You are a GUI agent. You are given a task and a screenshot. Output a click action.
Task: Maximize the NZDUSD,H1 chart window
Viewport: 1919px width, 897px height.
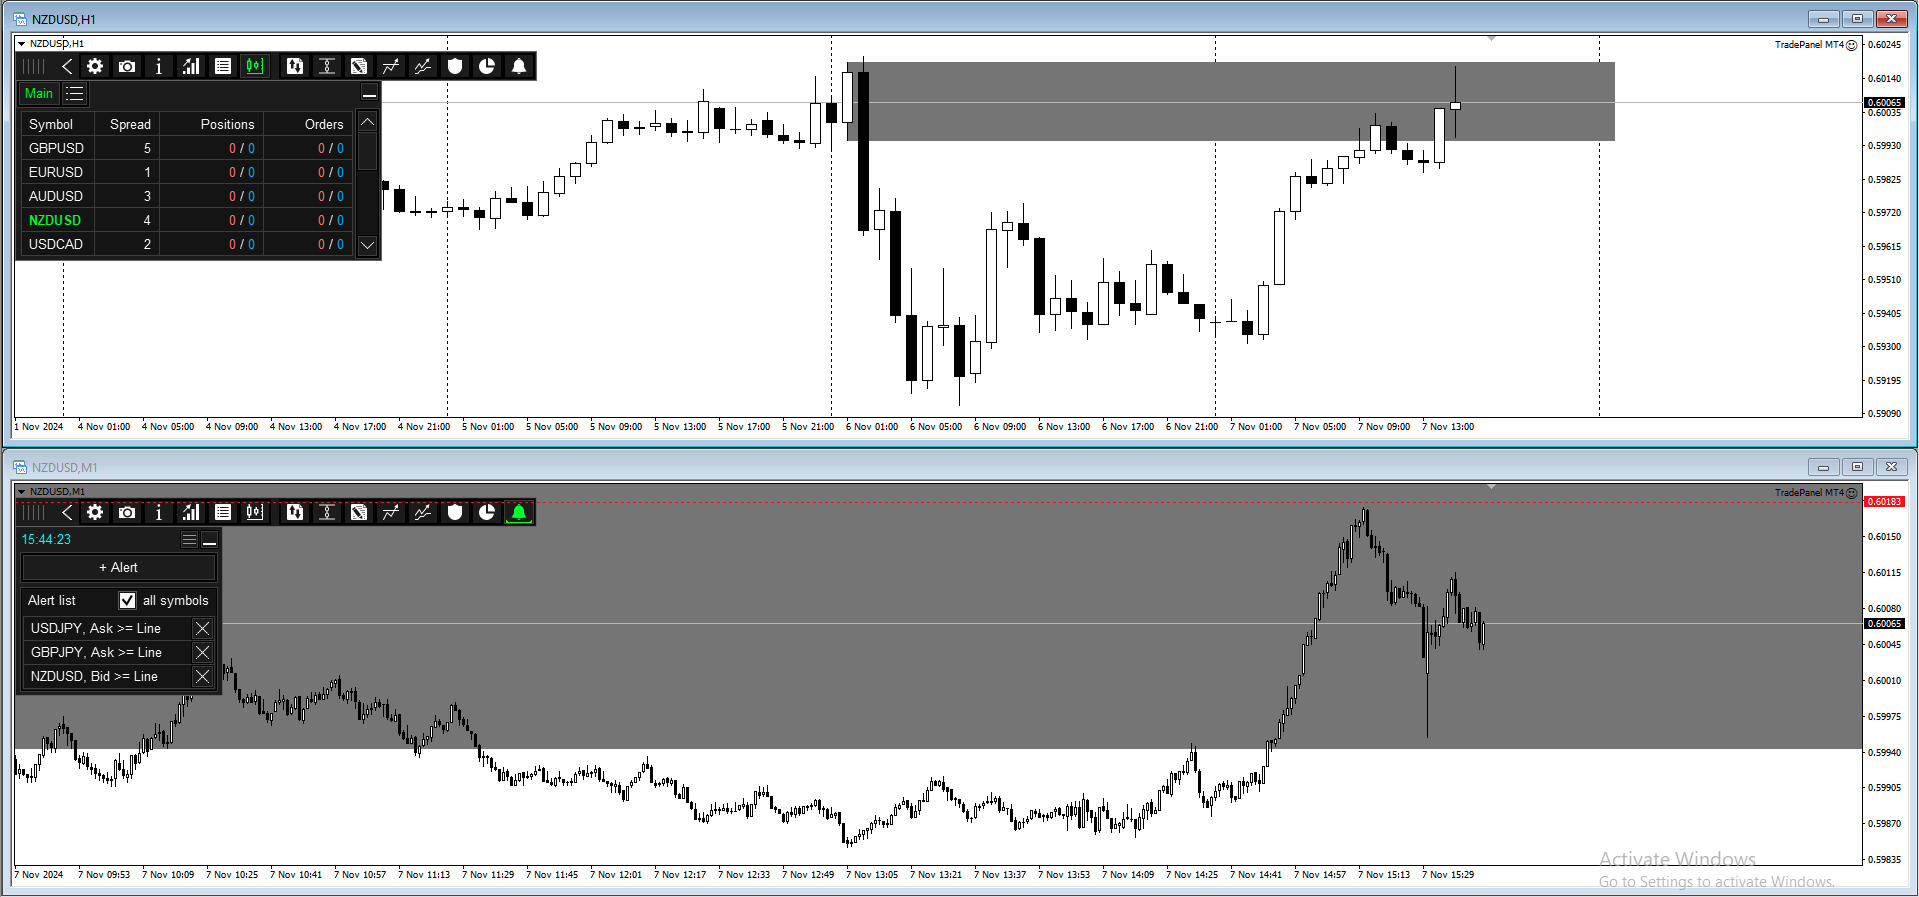tap(1857, 19)
